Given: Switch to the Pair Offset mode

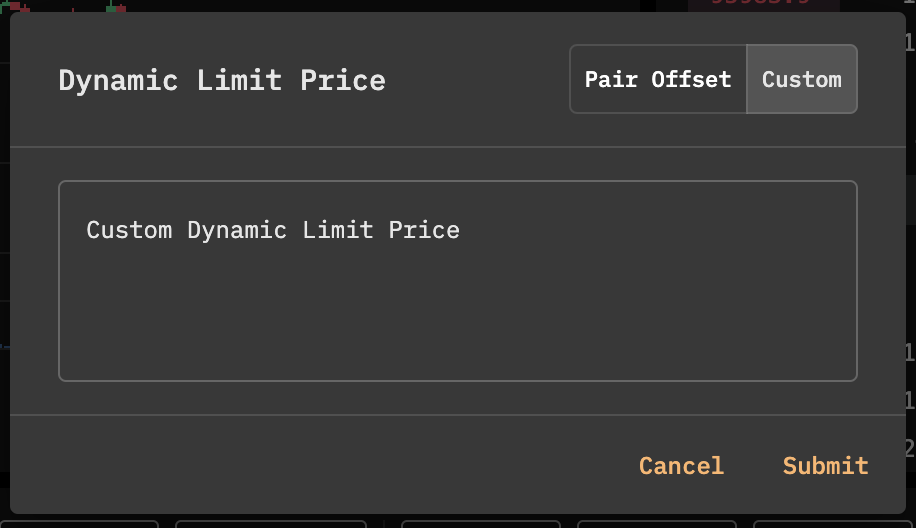Looking at the screenshot, I should coord(658,80).
